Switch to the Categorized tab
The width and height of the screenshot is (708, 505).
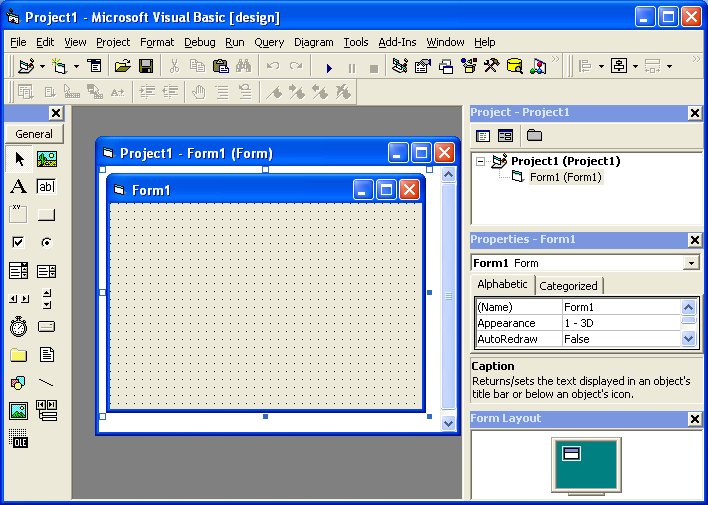[x=568, y=286]
